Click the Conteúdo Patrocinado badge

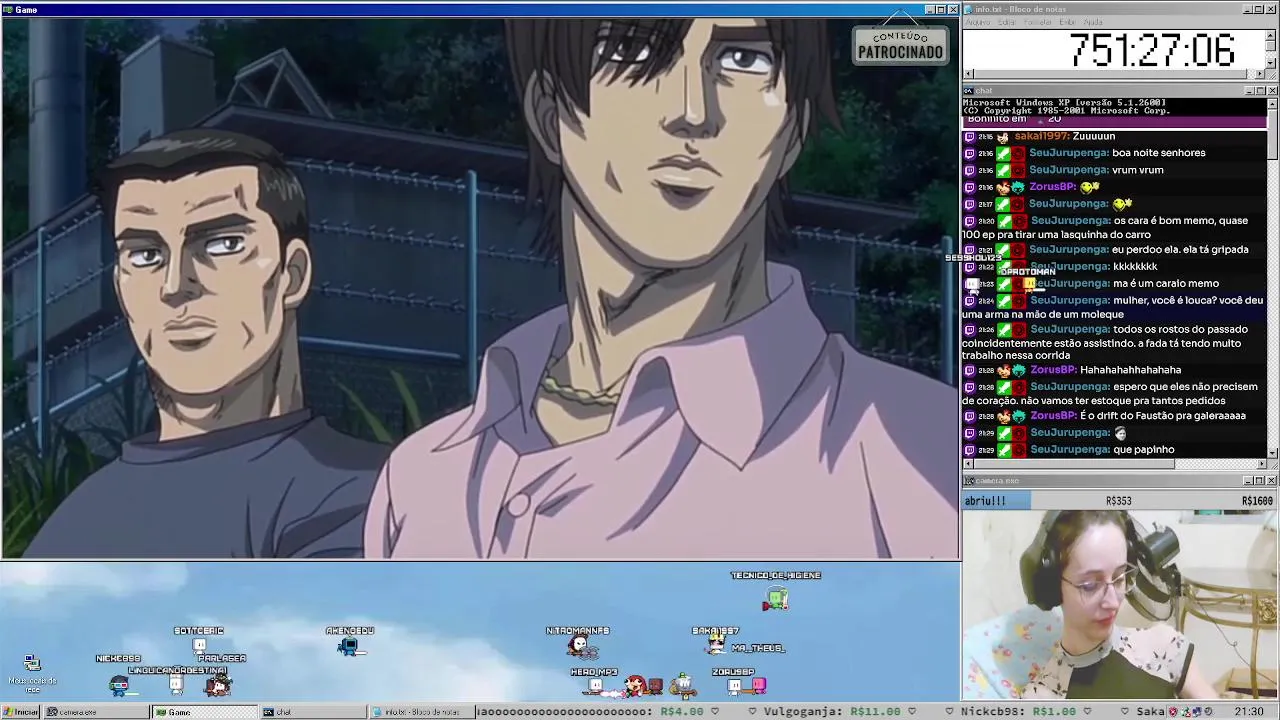tap(900, 45)
